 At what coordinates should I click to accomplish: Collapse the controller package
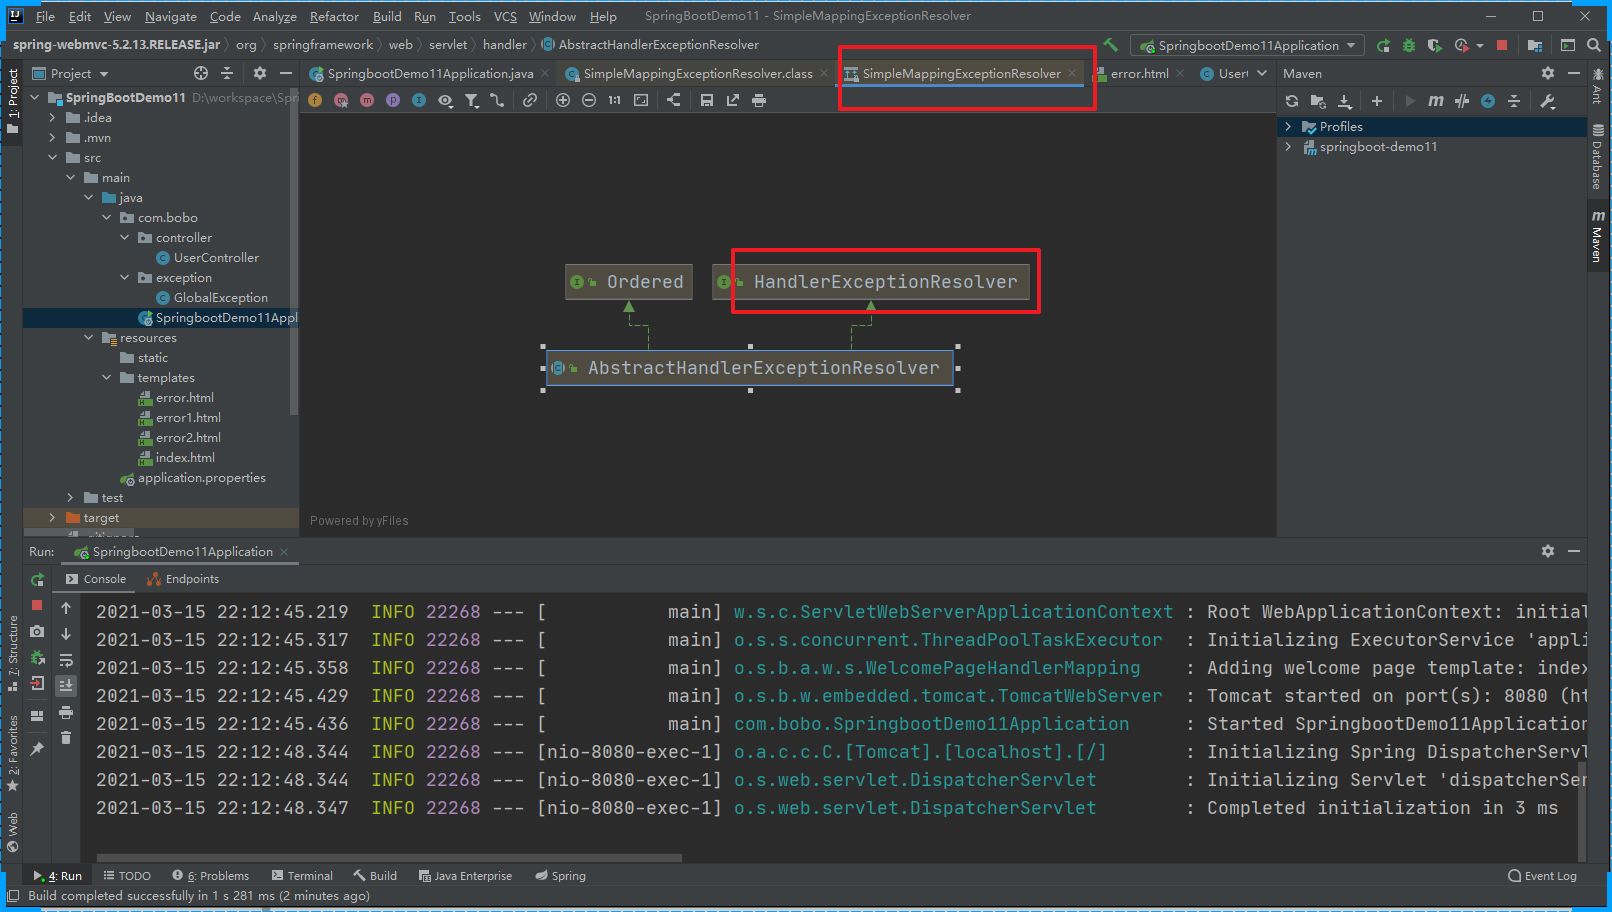coord(125,238)
